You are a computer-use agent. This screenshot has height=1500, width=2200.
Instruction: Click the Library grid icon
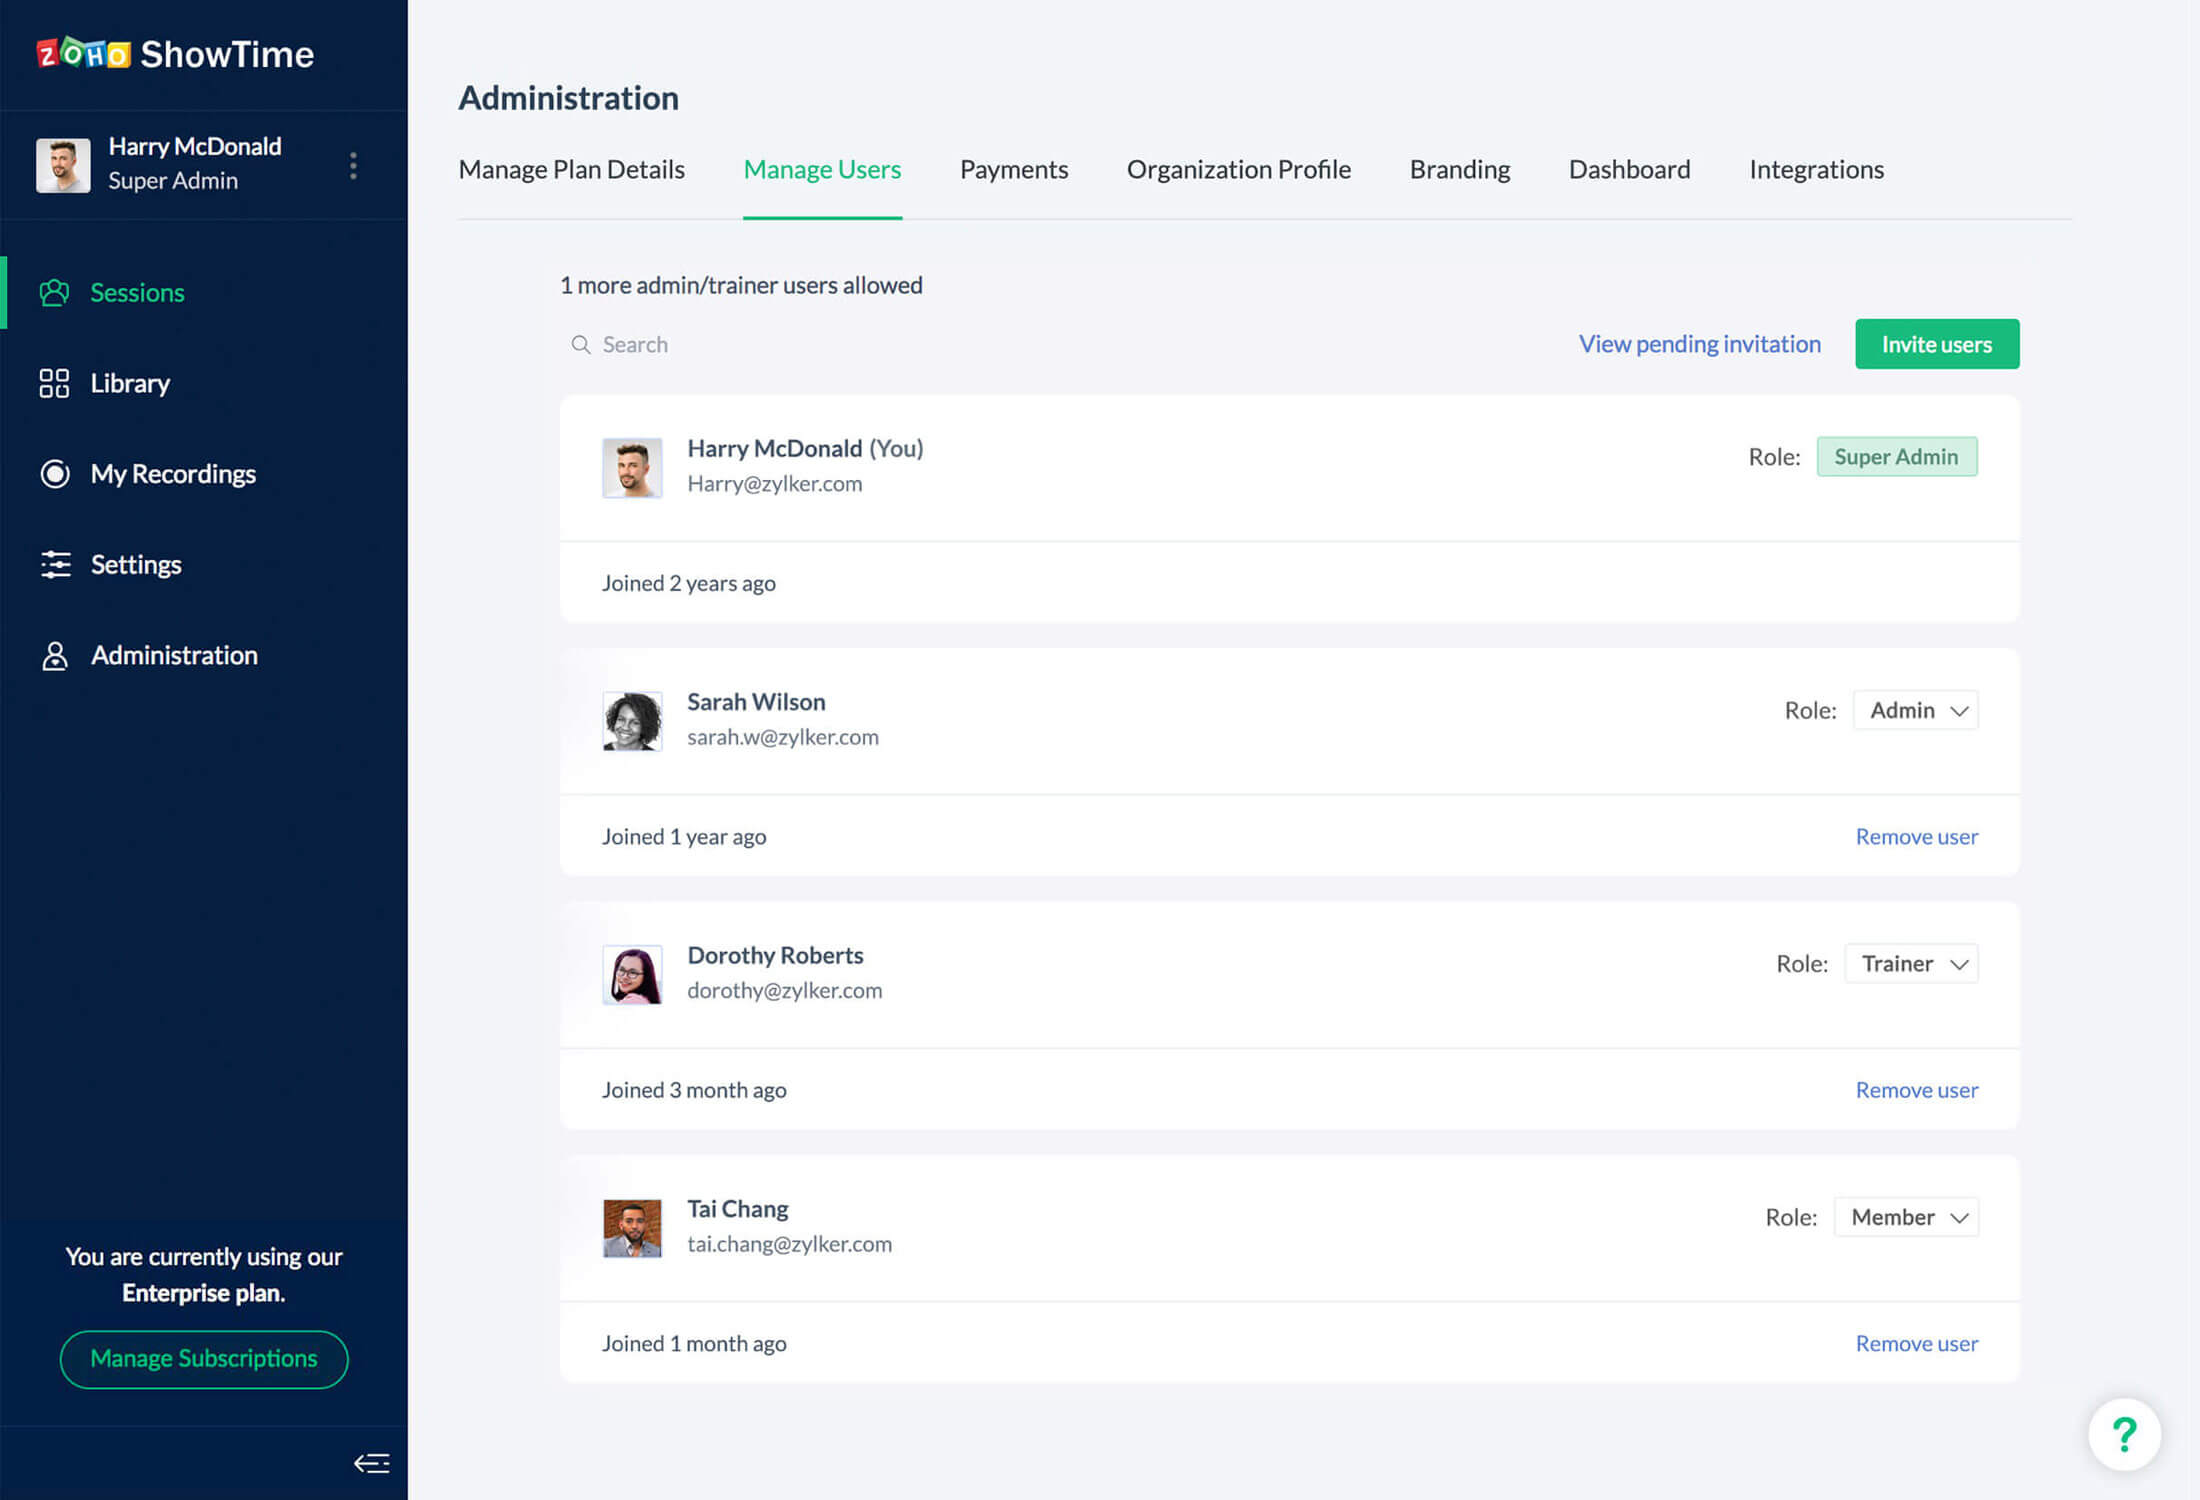[x=54, y=383]
